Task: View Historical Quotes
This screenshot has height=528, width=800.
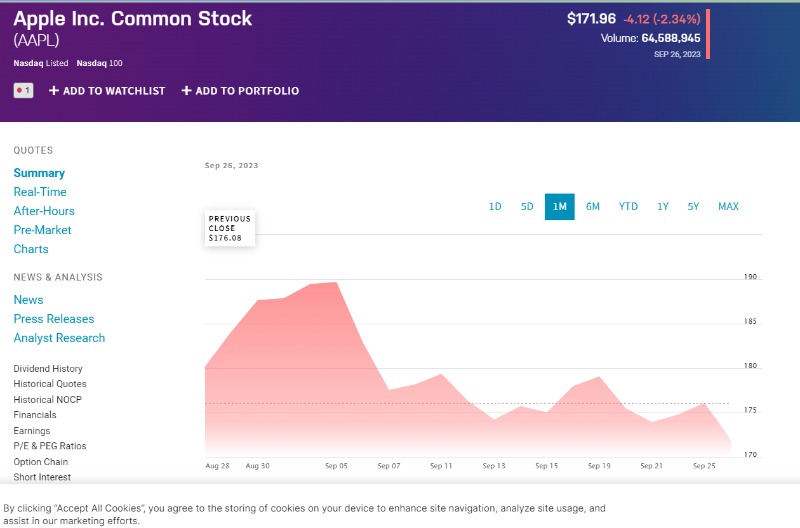Action: click(x=50, y=384)
